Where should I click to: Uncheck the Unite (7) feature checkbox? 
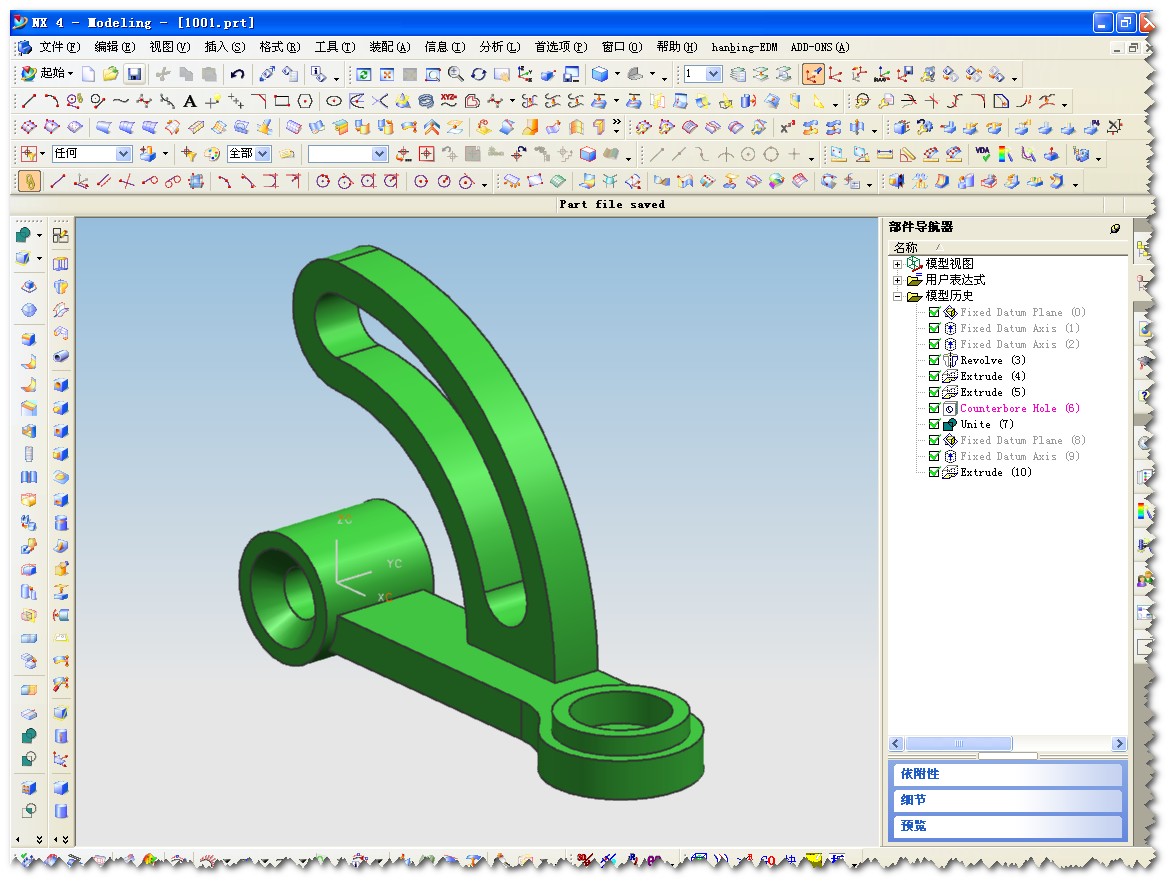point(934,424)
